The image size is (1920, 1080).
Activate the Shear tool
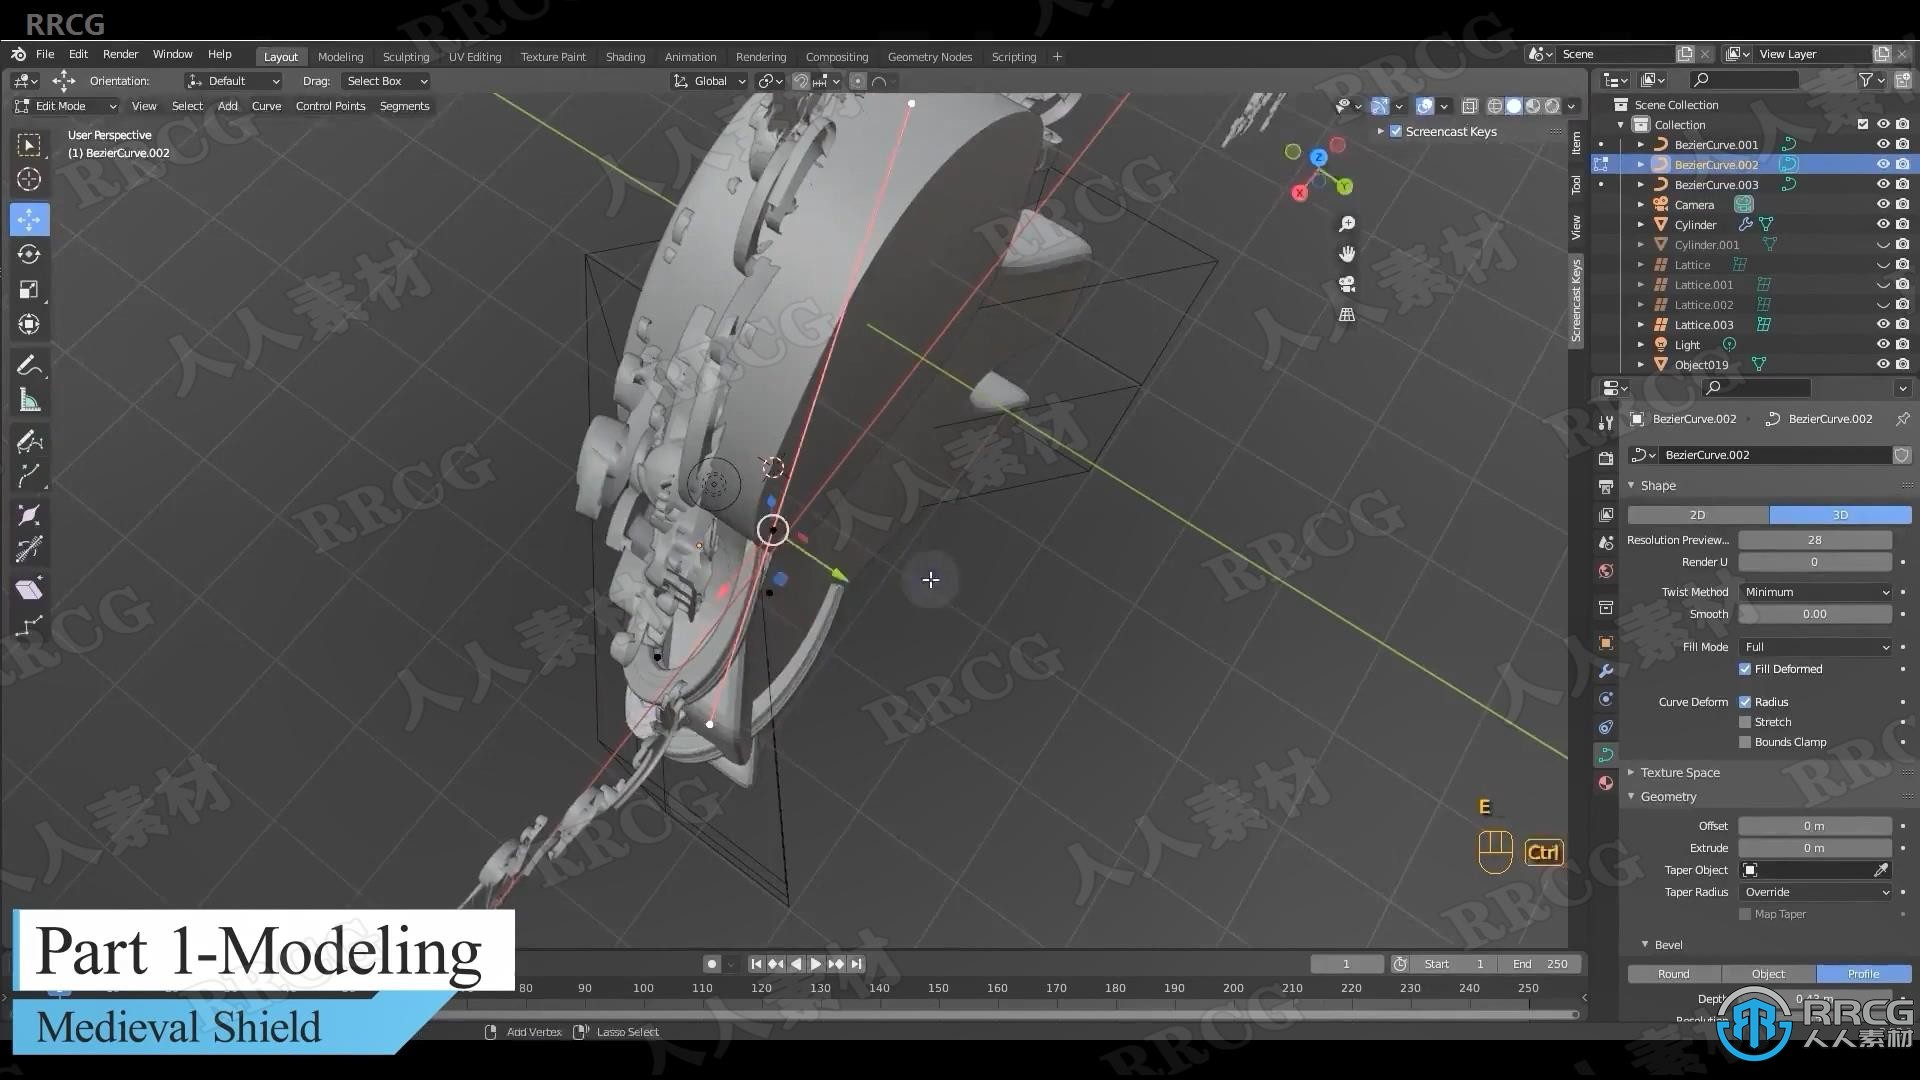(29, 589)
